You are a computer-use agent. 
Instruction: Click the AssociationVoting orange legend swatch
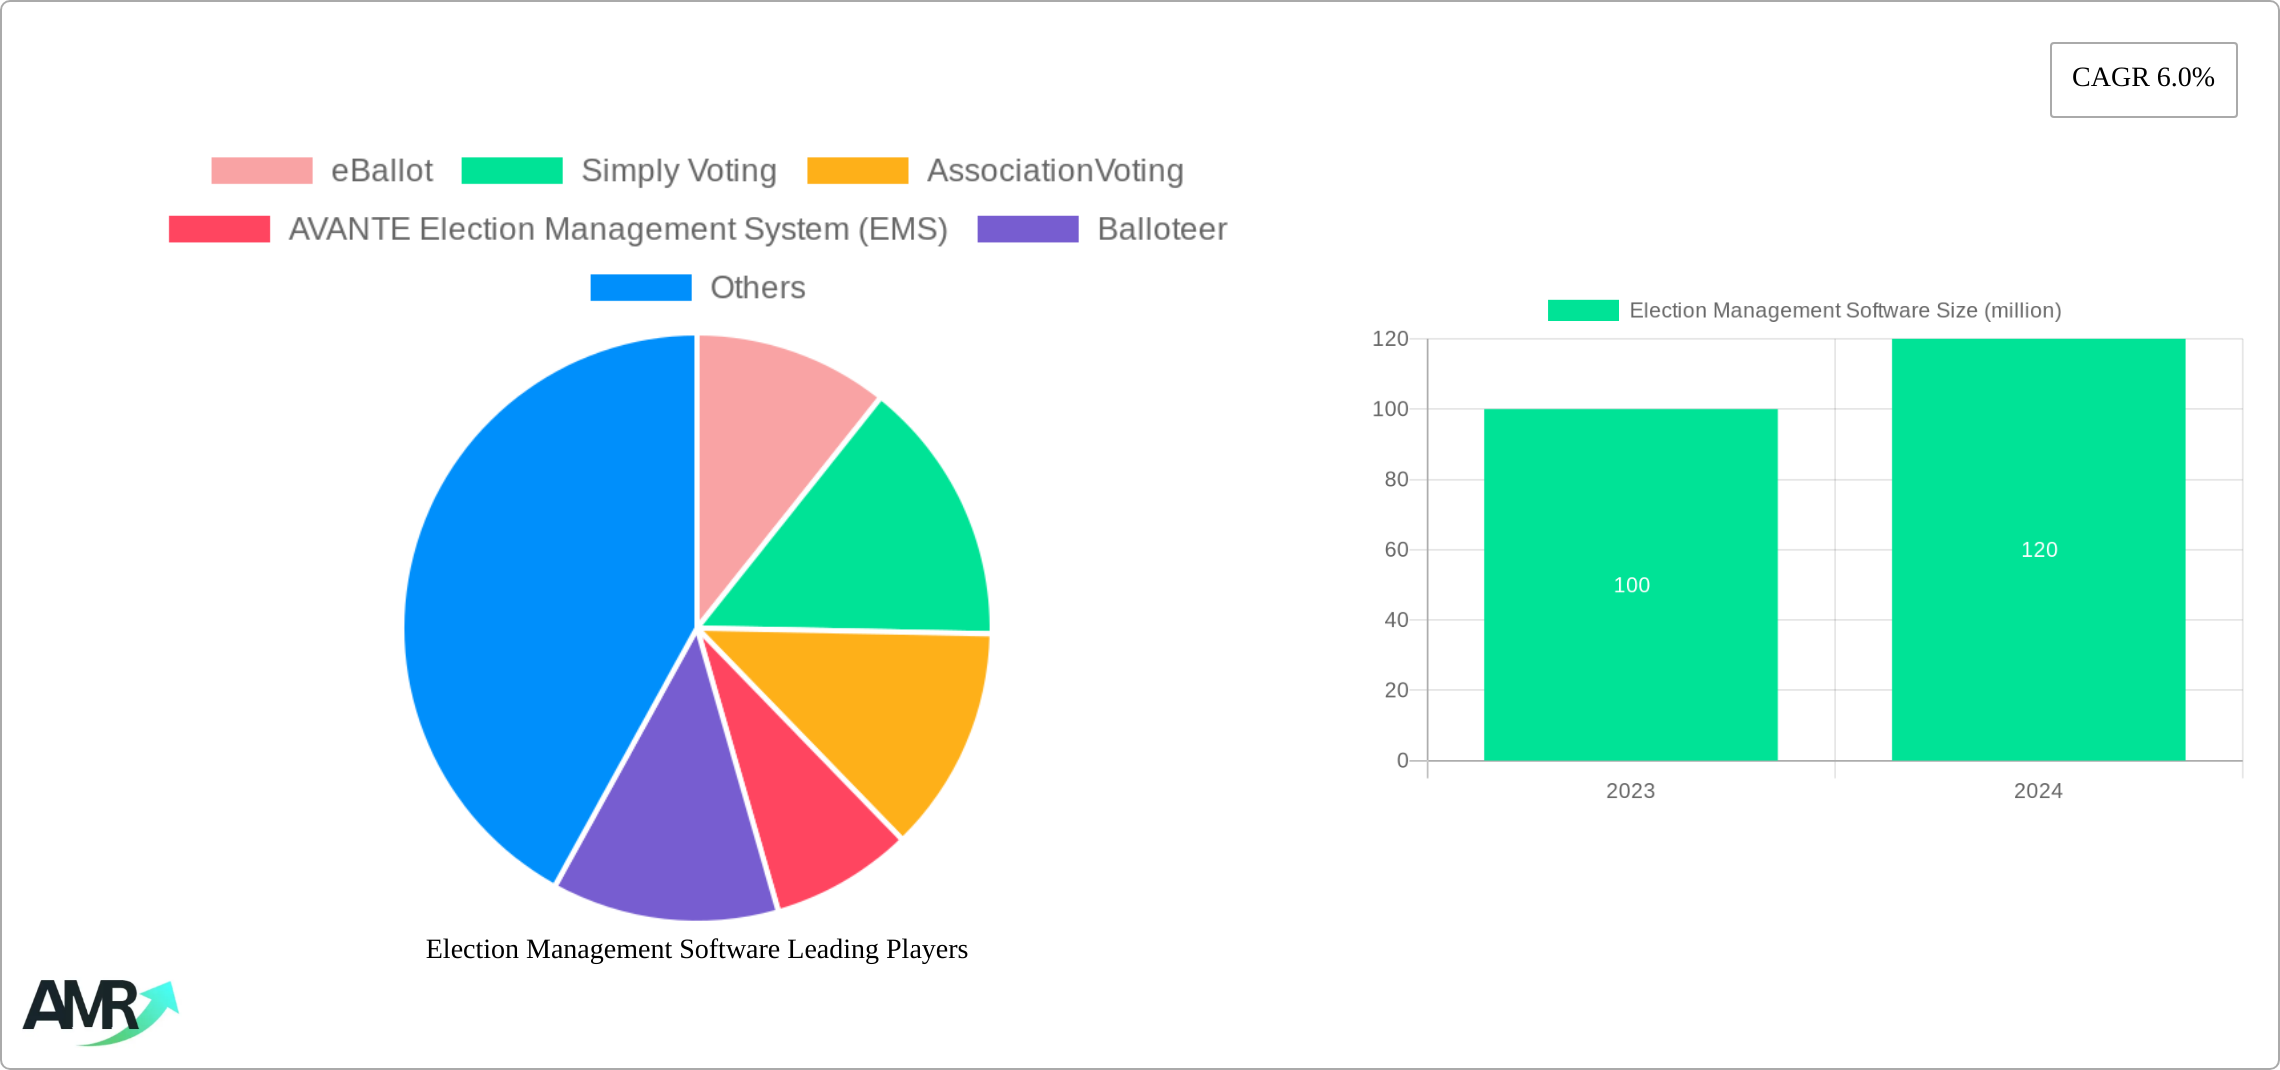(858, 171)
